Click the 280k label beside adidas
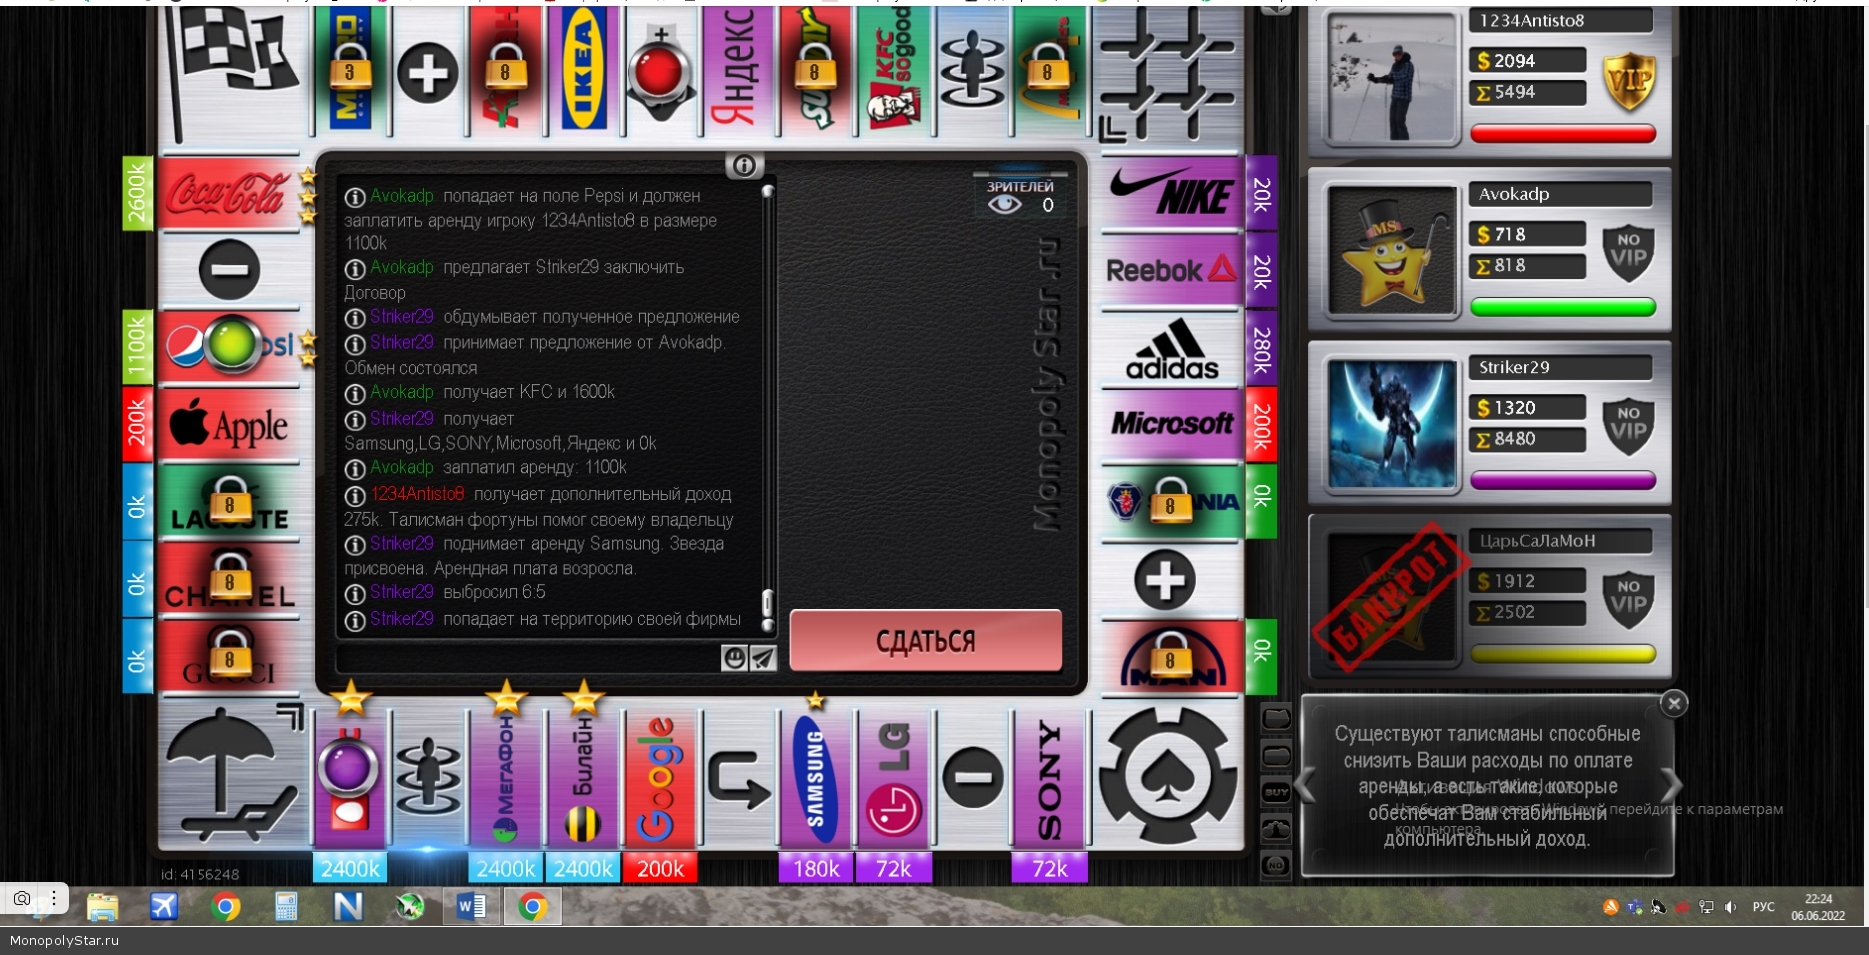Viewport: 1869px width, 955px height. point(1262,347)
